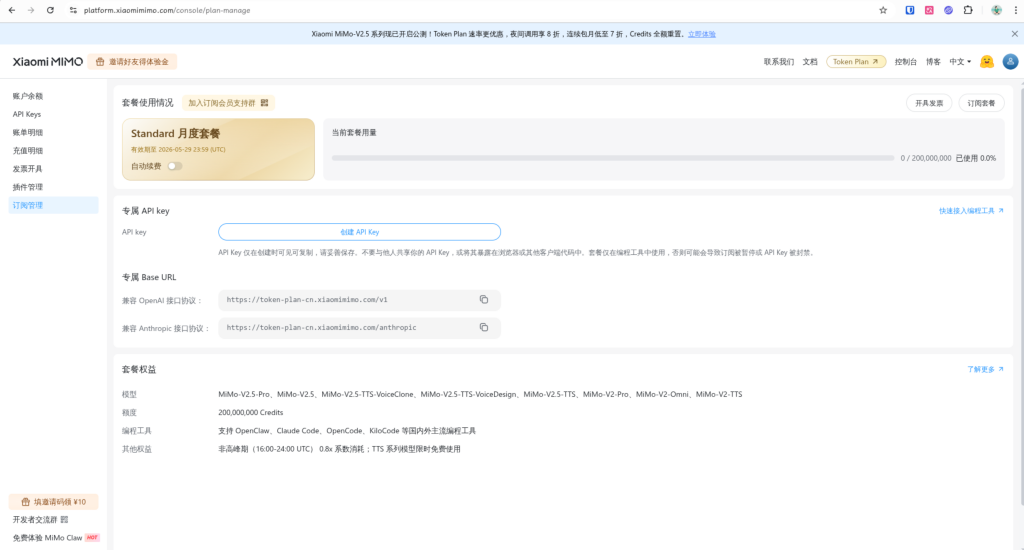Open 文档 in top navigation
1024x550 pixels.
click(810, 61)
